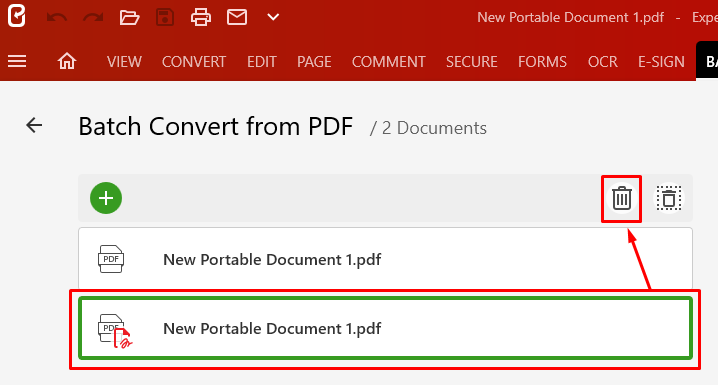Screen dimensions: 718x385
Task: Open a file with the folder icon
Action: coord(129,18)
